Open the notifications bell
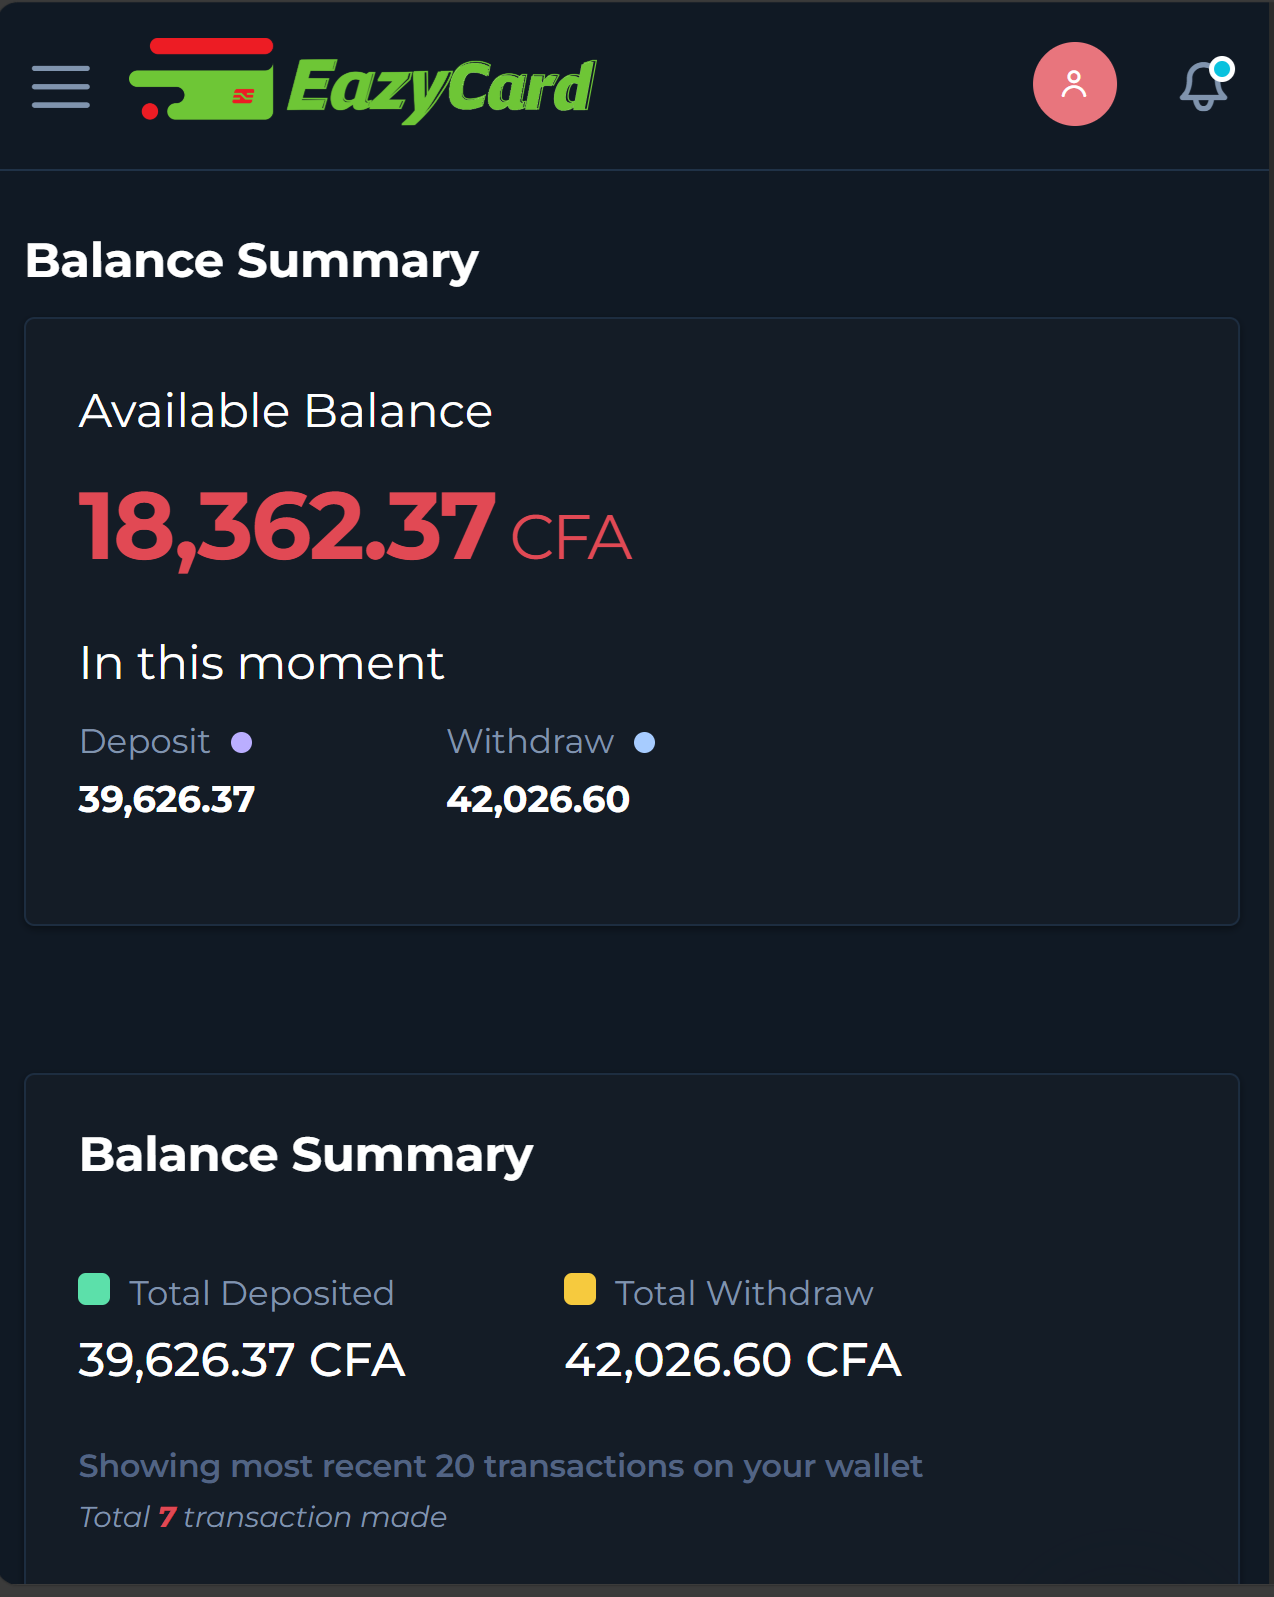 click(1204, 86)
